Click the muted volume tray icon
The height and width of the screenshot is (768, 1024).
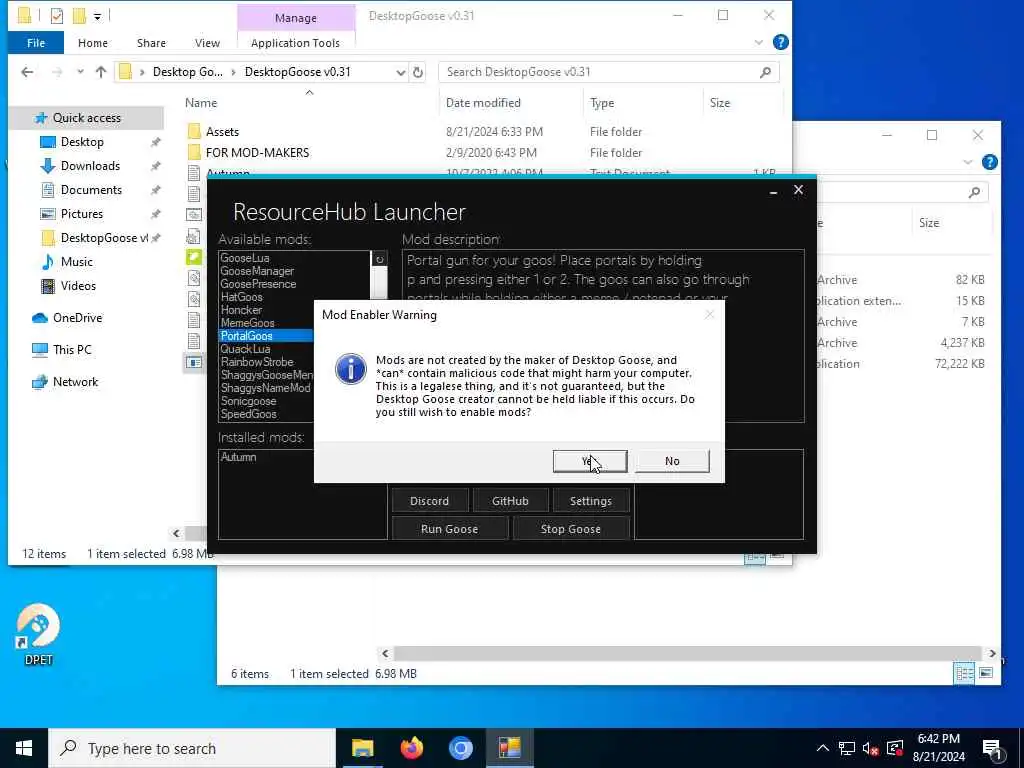click(871, 748)
